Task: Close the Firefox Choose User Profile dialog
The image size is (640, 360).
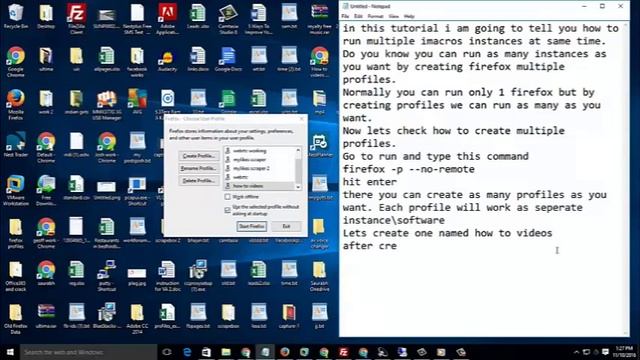Action: [x=302, y=119]
